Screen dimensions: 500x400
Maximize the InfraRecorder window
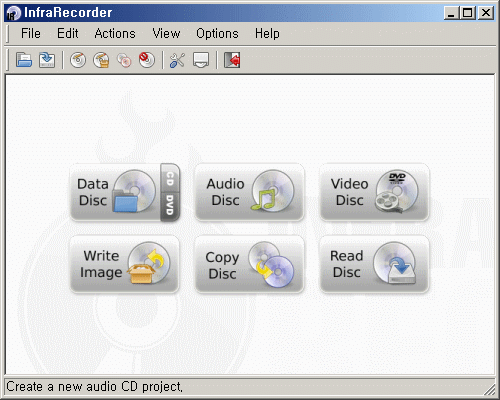[x=467, y=13]
